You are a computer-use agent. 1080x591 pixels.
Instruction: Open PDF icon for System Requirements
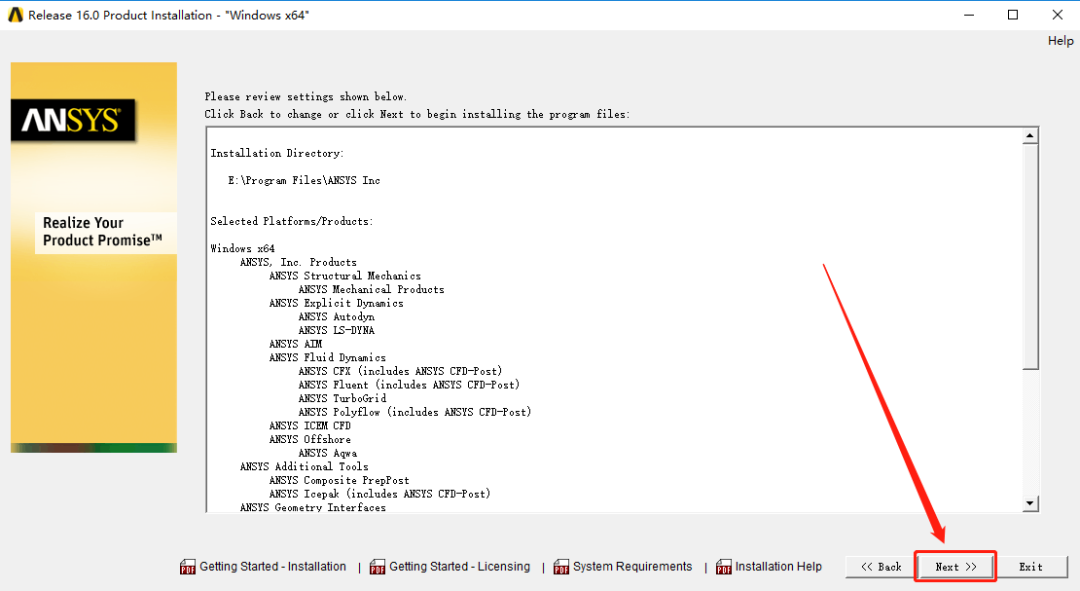[561, 567]
